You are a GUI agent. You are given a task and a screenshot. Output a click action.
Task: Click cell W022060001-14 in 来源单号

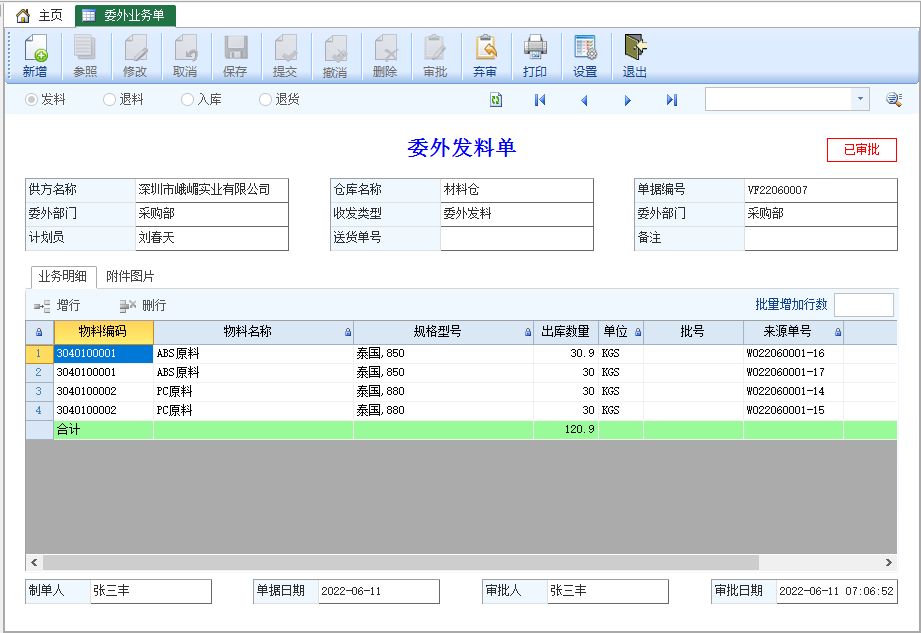[793, 391]
